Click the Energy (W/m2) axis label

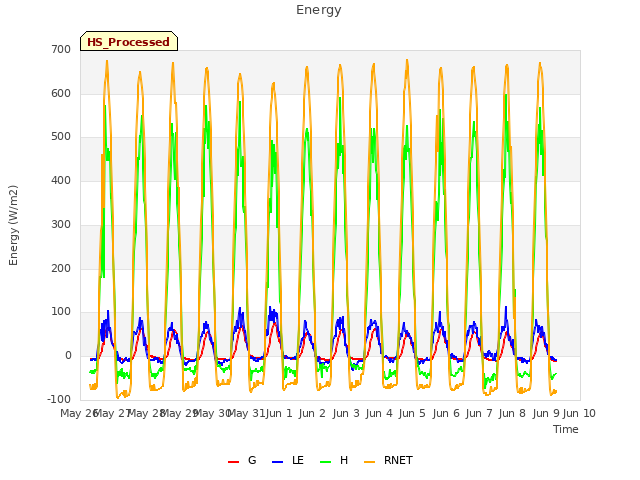pyautogui.click(x=13, y=225)
